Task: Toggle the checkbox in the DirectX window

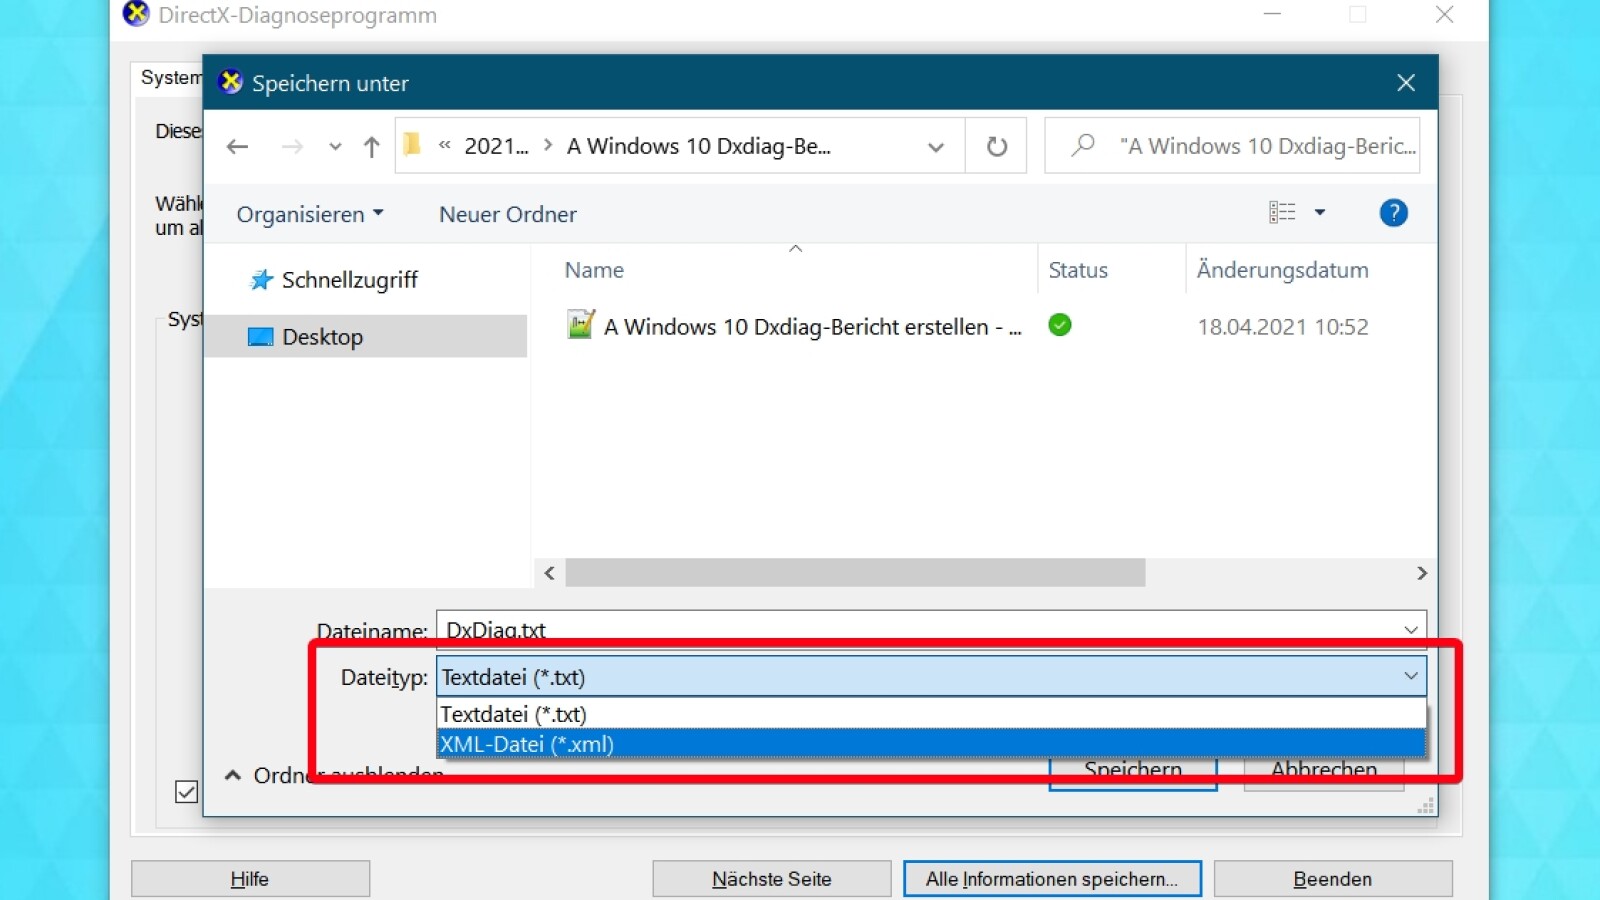Action: point(186,792)
